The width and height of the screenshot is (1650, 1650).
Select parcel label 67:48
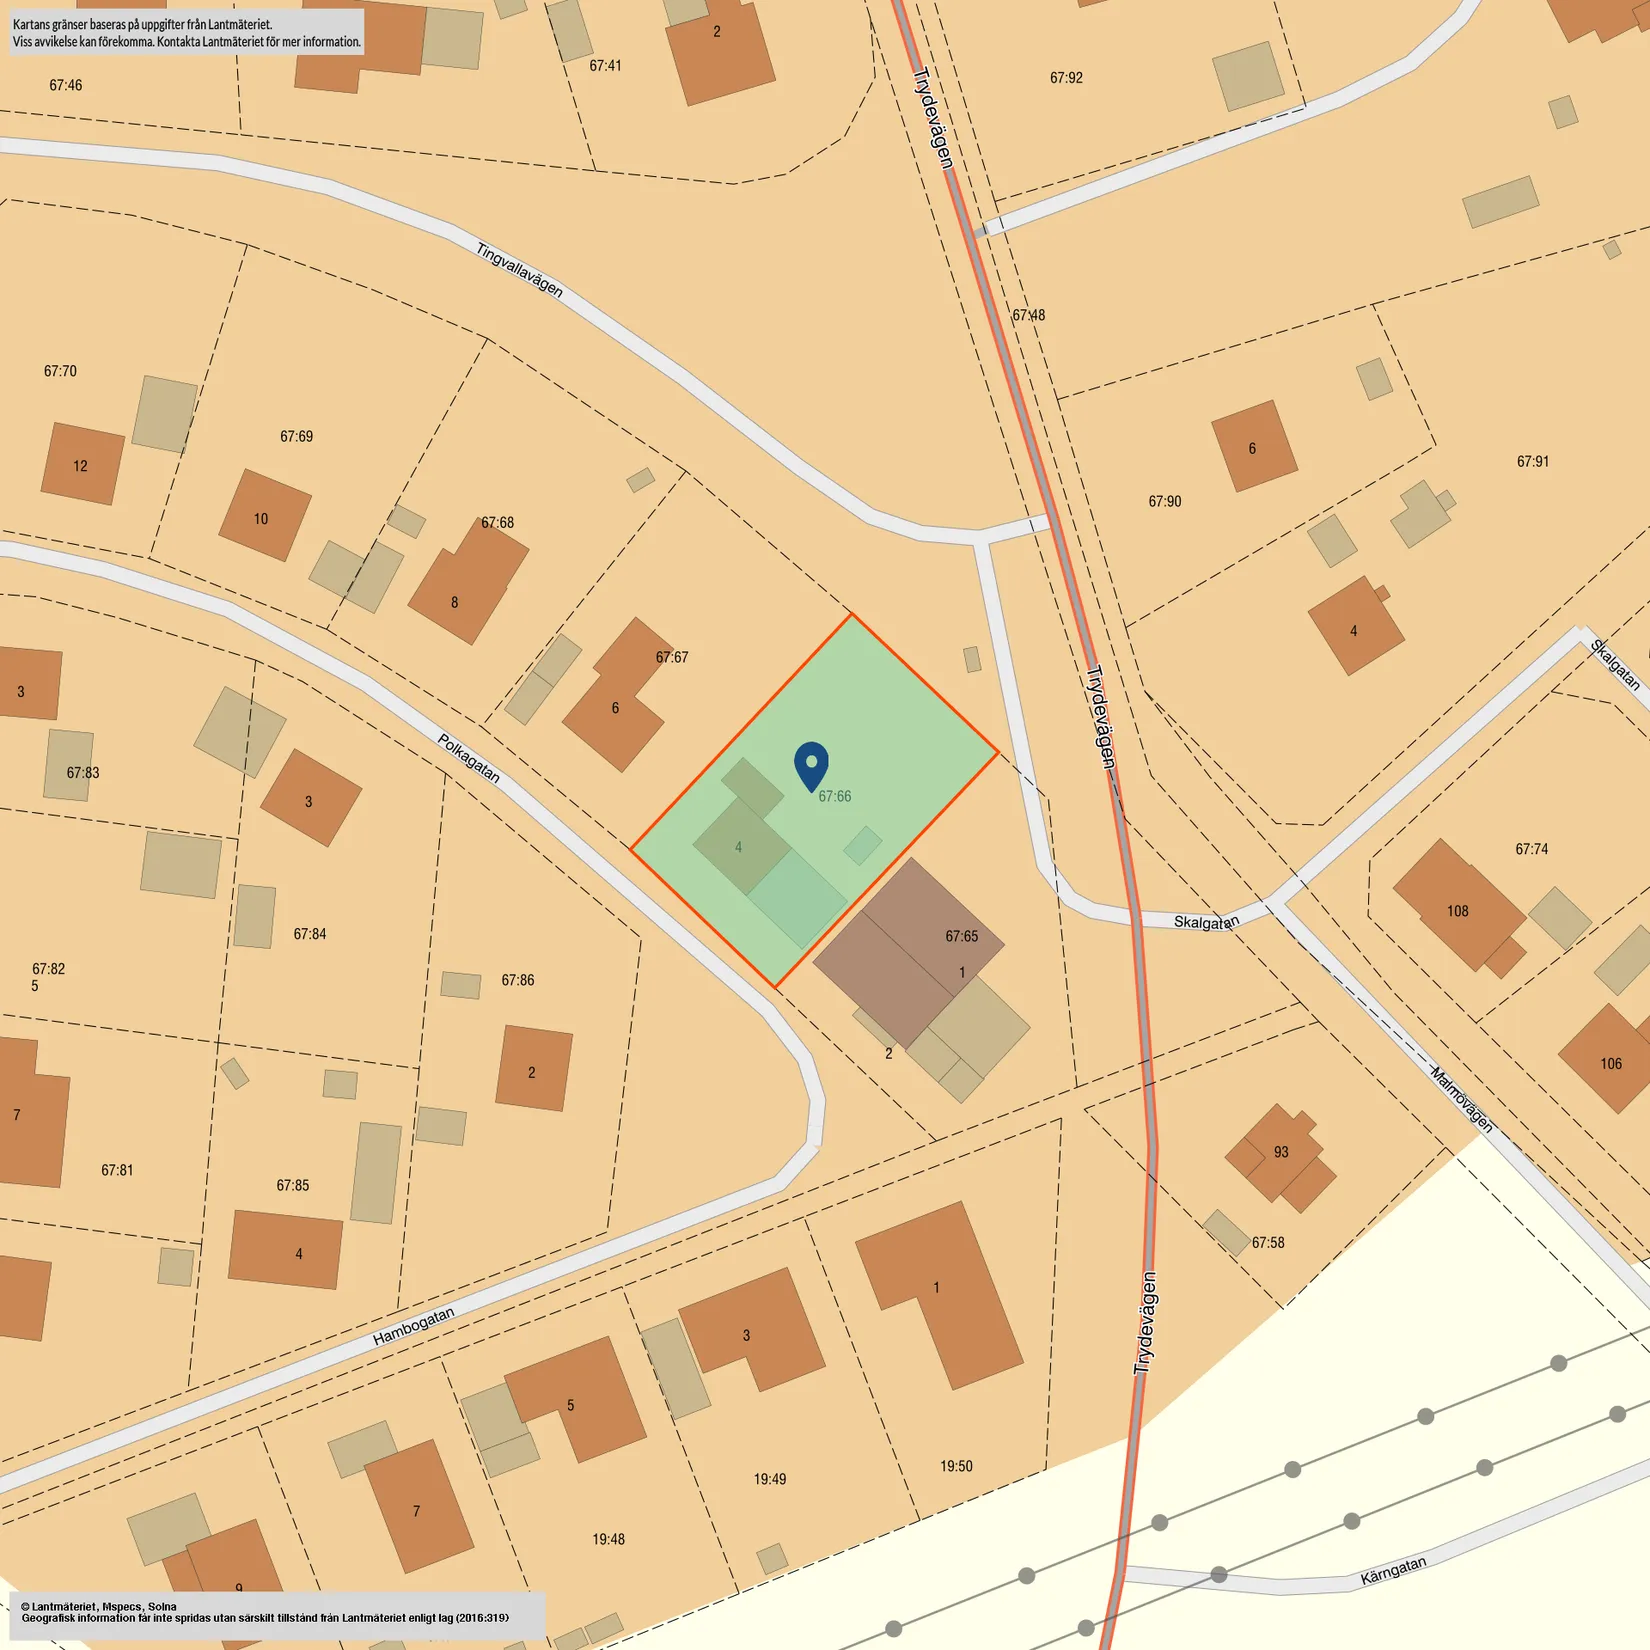[x=1028, y=315]
